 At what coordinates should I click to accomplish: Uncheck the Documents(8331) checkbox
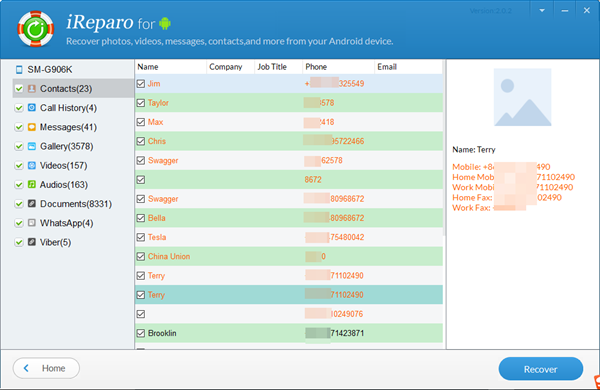click(x=19, y=204)
